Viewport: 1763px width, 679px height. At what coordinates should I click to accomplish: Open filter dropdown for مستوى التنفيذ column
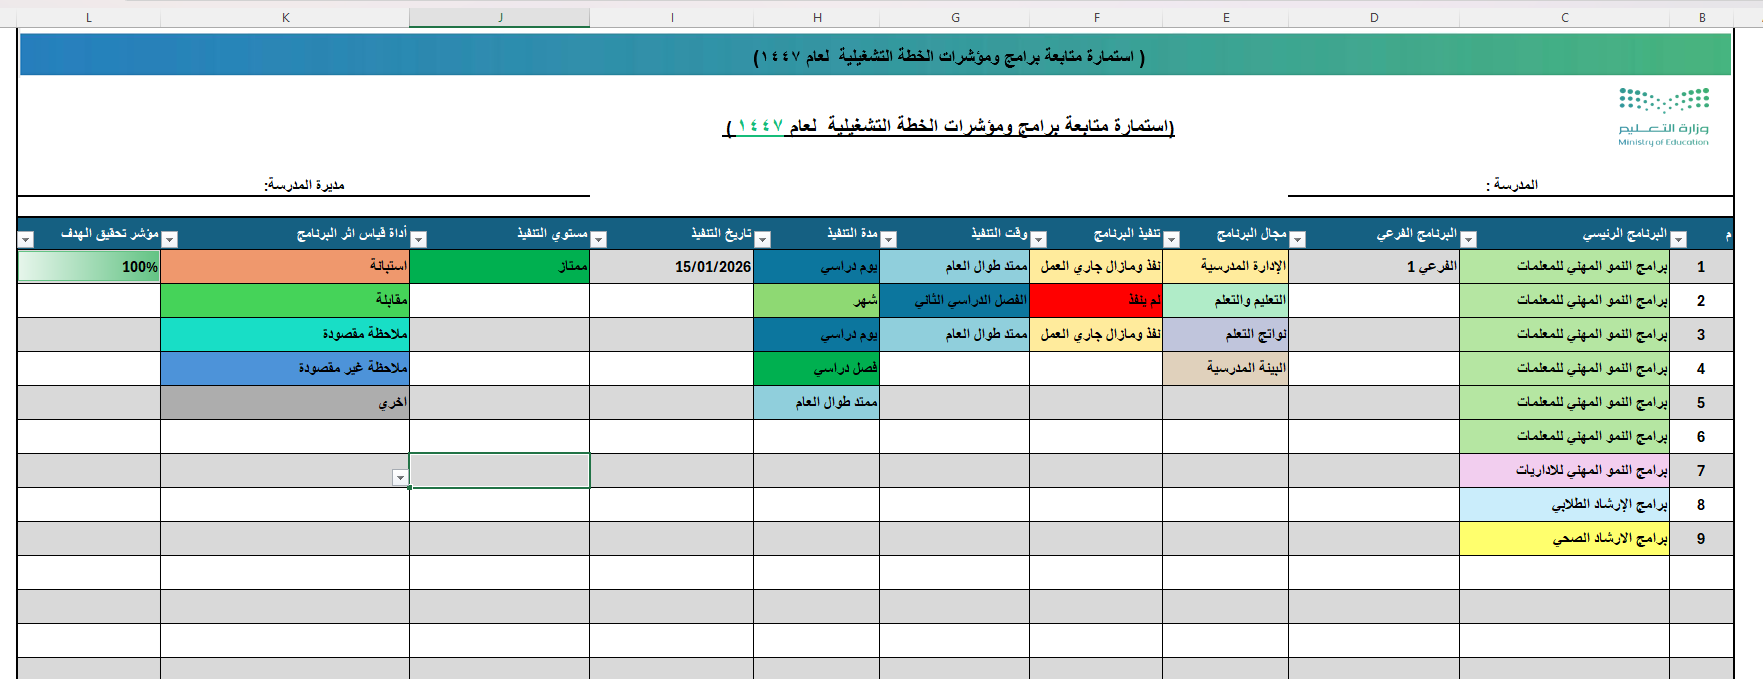tap(599, 239)
